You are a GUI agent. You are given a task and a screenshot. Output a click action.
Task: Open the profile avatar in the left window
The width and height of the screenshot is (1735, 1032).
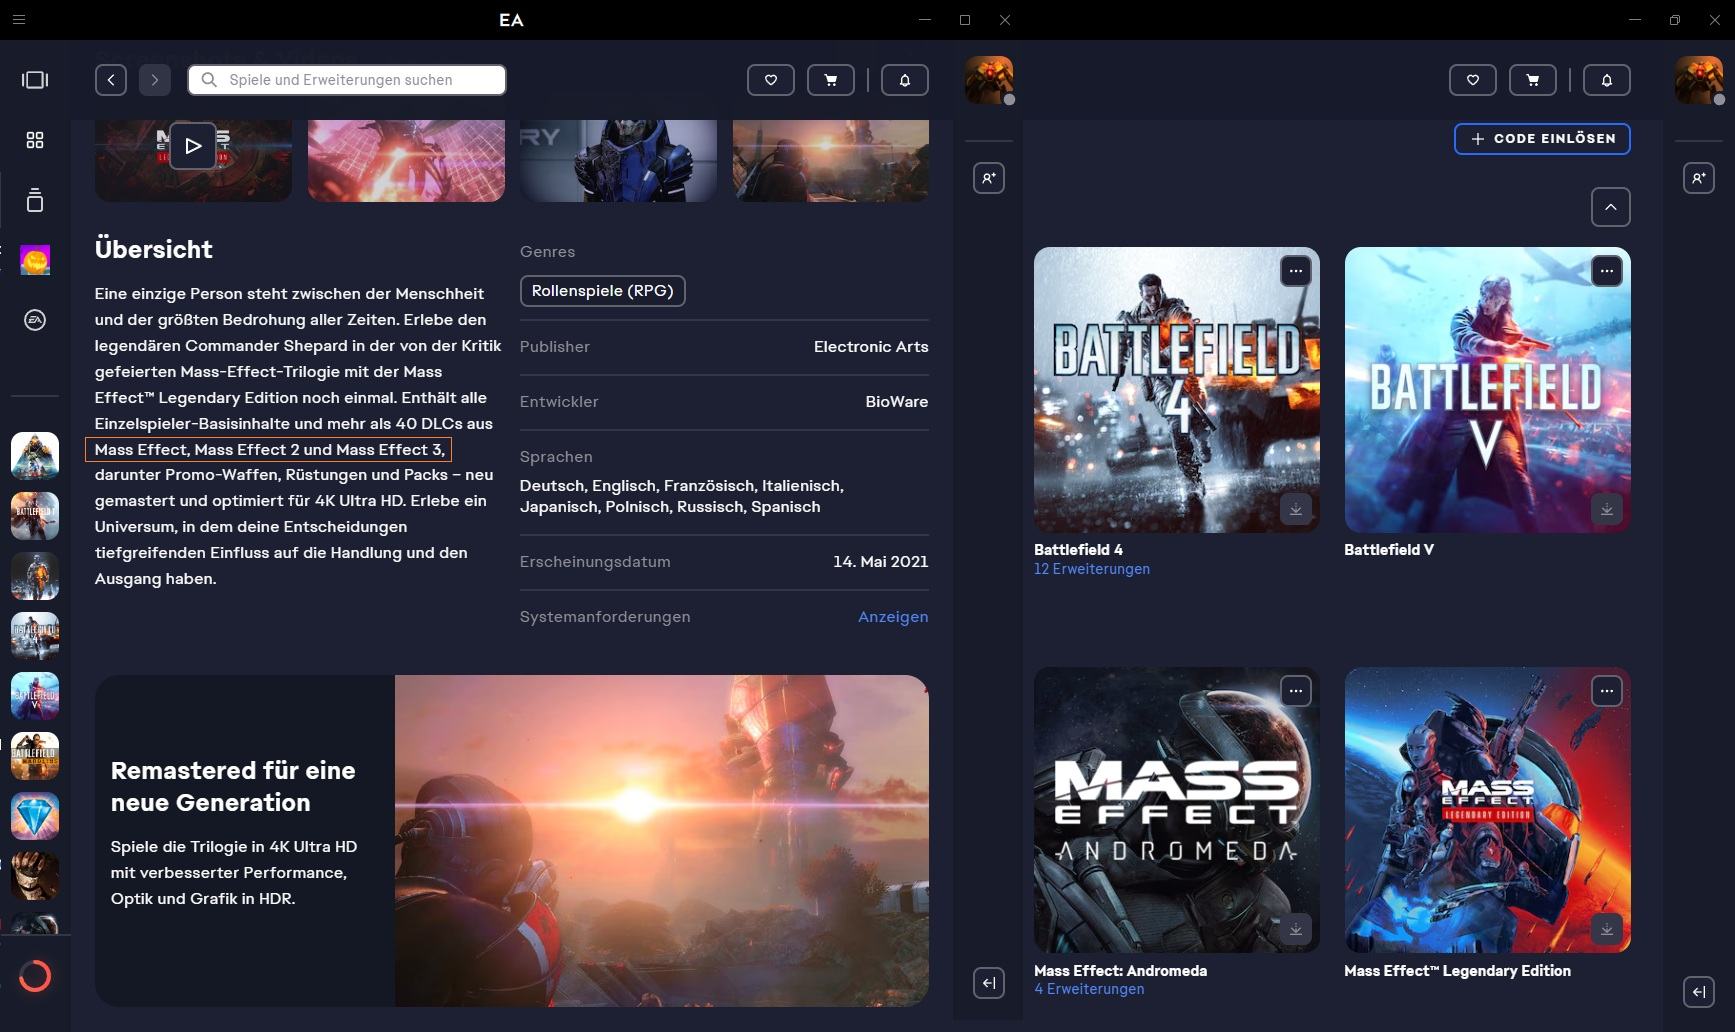point(989,80)
